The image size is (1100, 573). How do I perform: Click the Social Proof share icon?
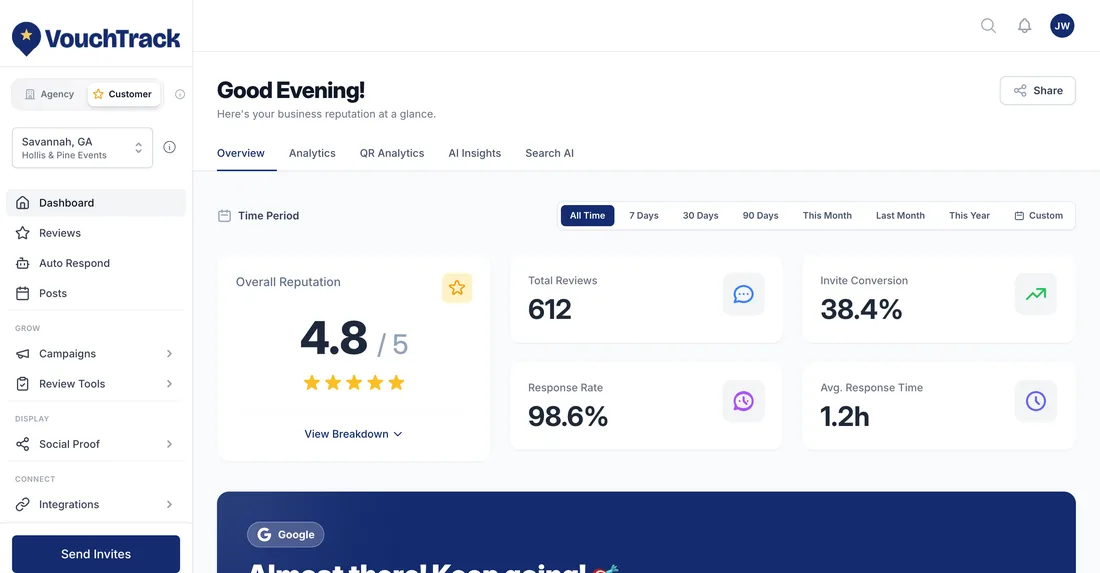[22, 444]
